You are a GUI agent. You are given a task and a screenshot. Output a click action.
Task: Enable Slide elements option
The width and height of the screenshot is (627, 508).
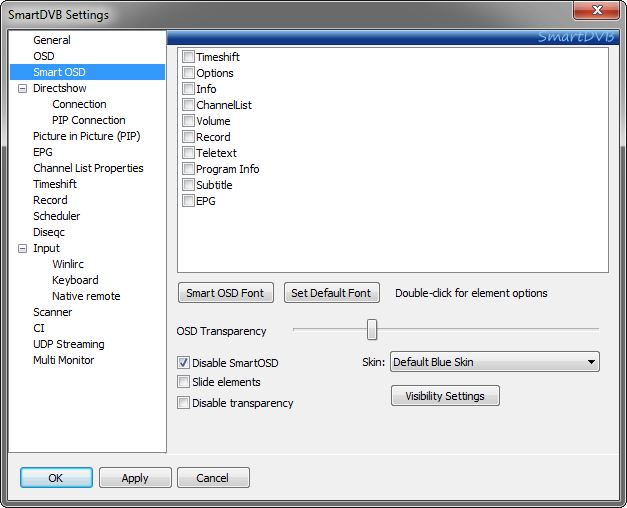tap(184, 382)
